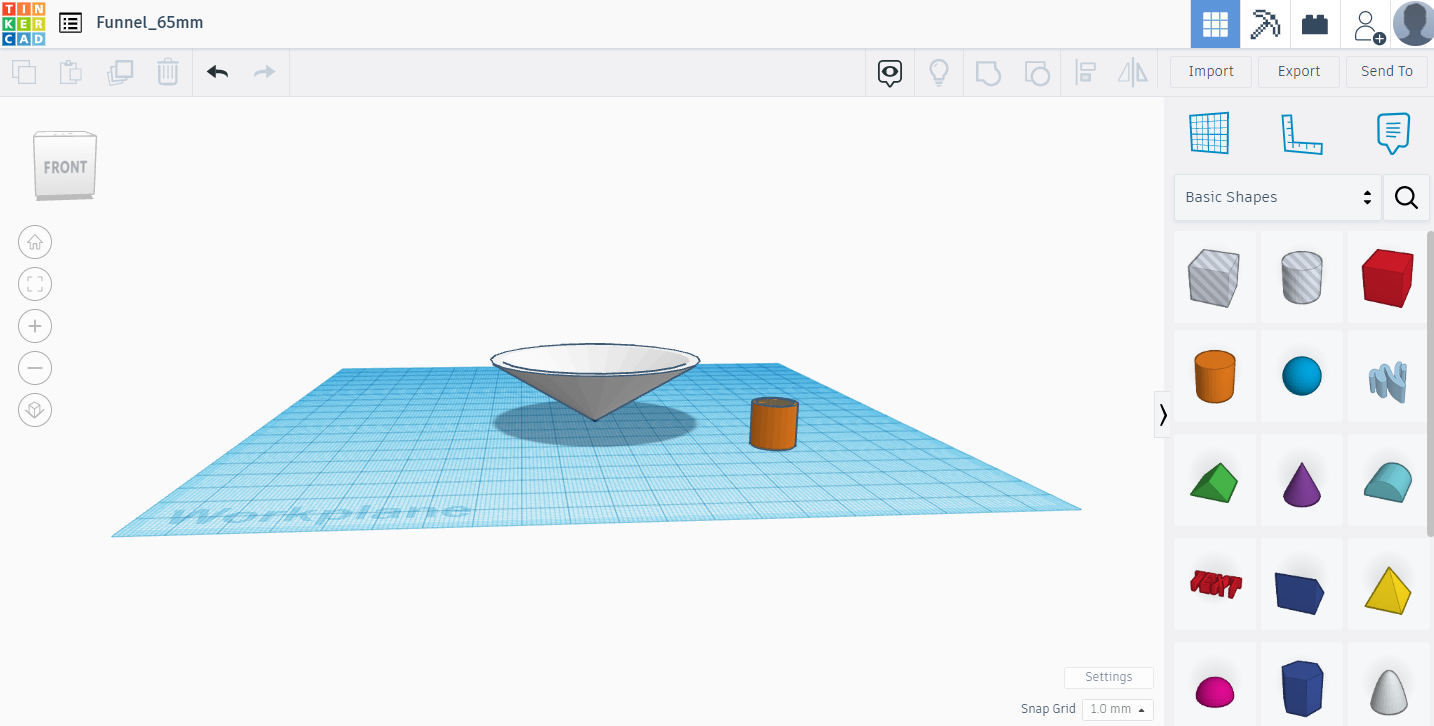
Task: Pick the red Text shape
Action: point(1214,584)
